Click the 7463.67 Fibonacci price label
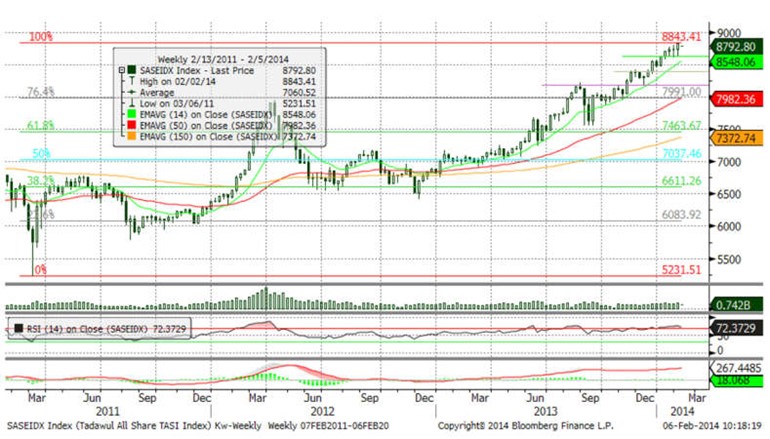 click(x=681, y=126)
